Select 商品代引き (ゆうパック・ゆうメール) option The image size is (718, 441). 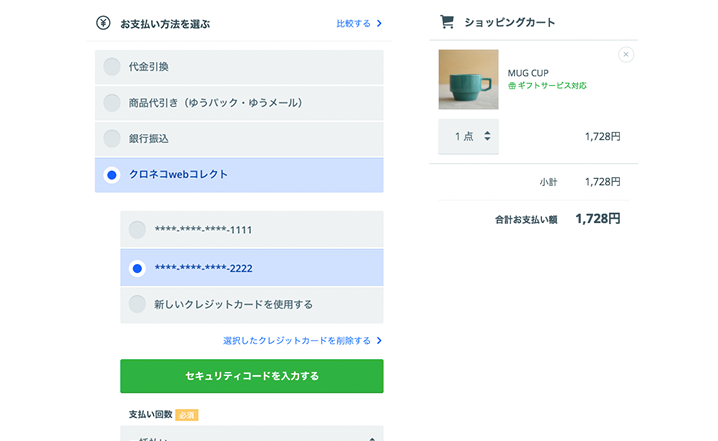tap(112, 103)
